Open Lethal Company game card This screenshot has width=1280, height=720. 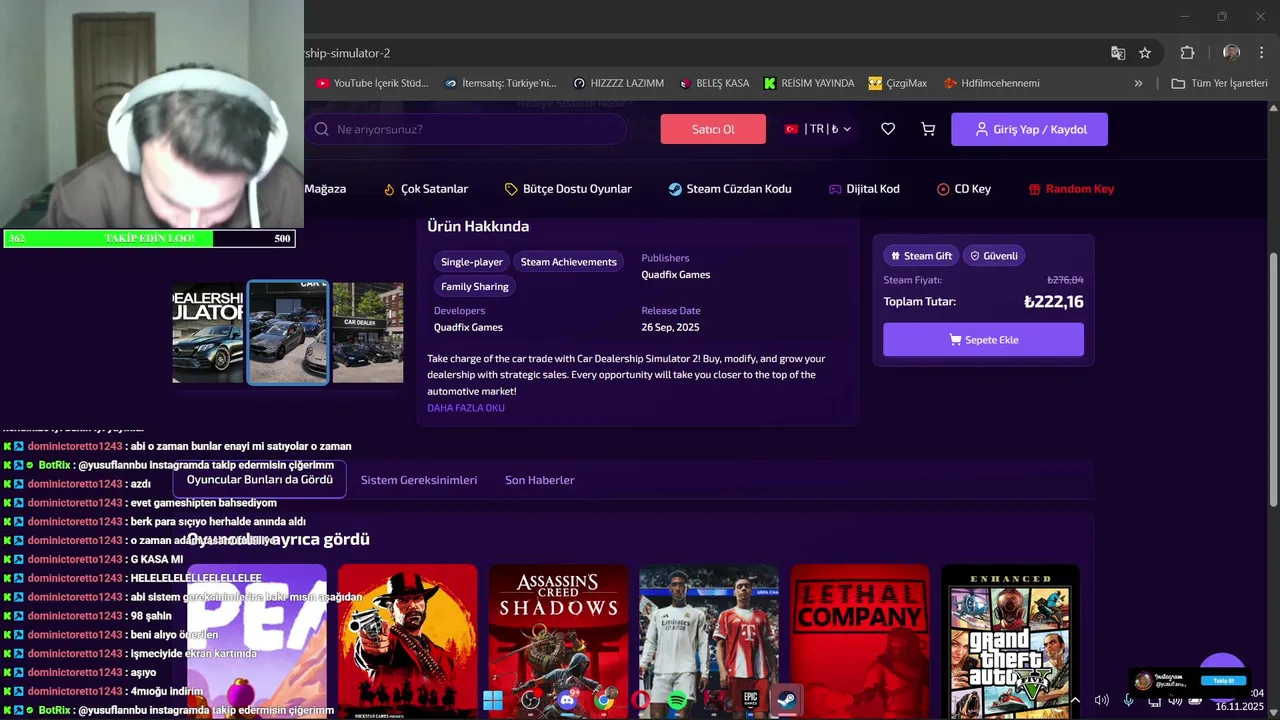[860, 642]
